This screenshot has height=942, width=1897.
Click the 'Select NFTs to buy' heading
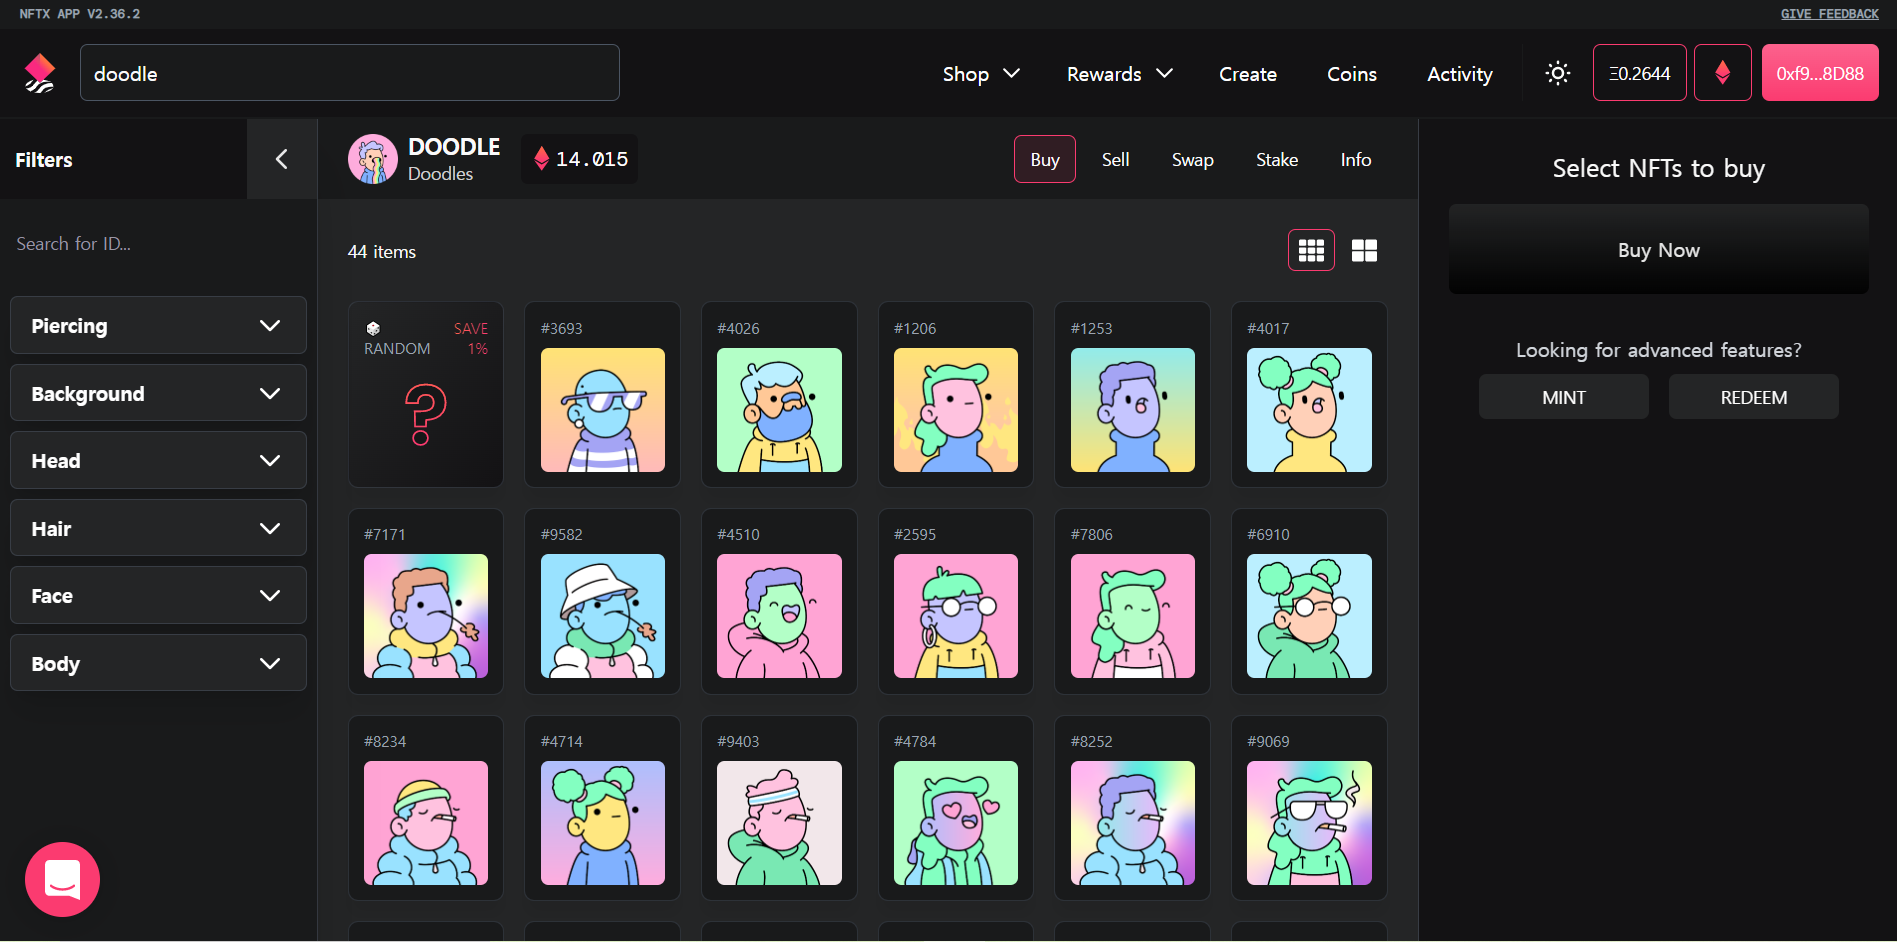tap(1658, 168)
